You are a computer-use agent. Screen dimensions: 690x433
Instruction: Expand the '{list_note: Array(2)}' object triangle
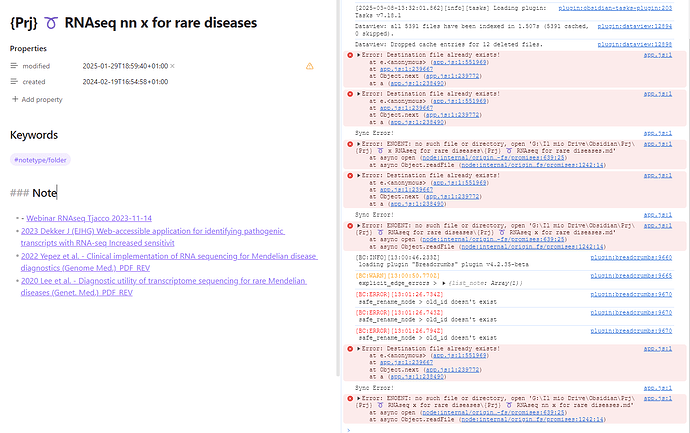click(444, 283)
